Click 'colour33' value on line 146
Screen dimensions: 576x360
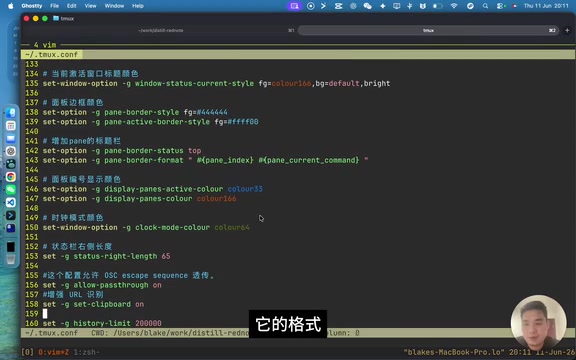click(x=245, y=189)
